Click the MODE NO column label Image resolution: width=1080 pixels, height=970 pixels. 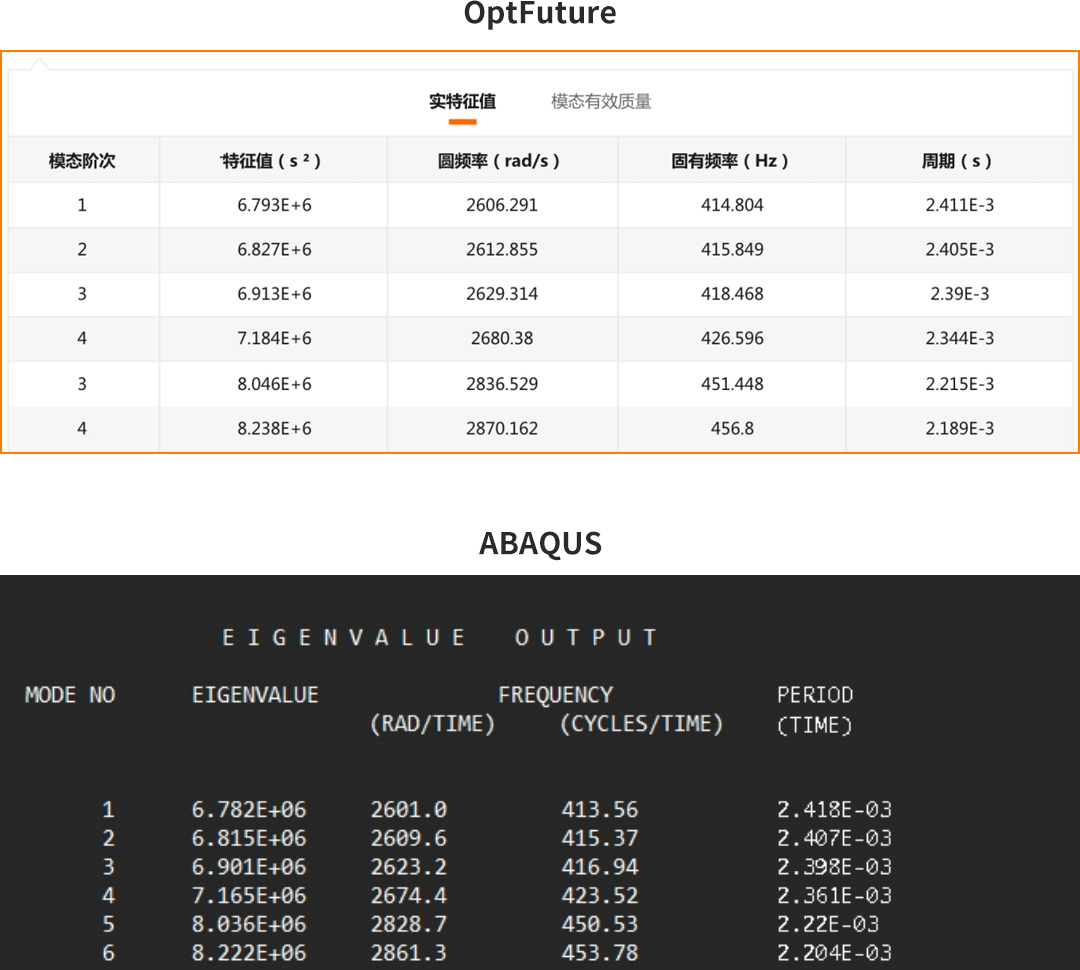(x=70, y=695)
